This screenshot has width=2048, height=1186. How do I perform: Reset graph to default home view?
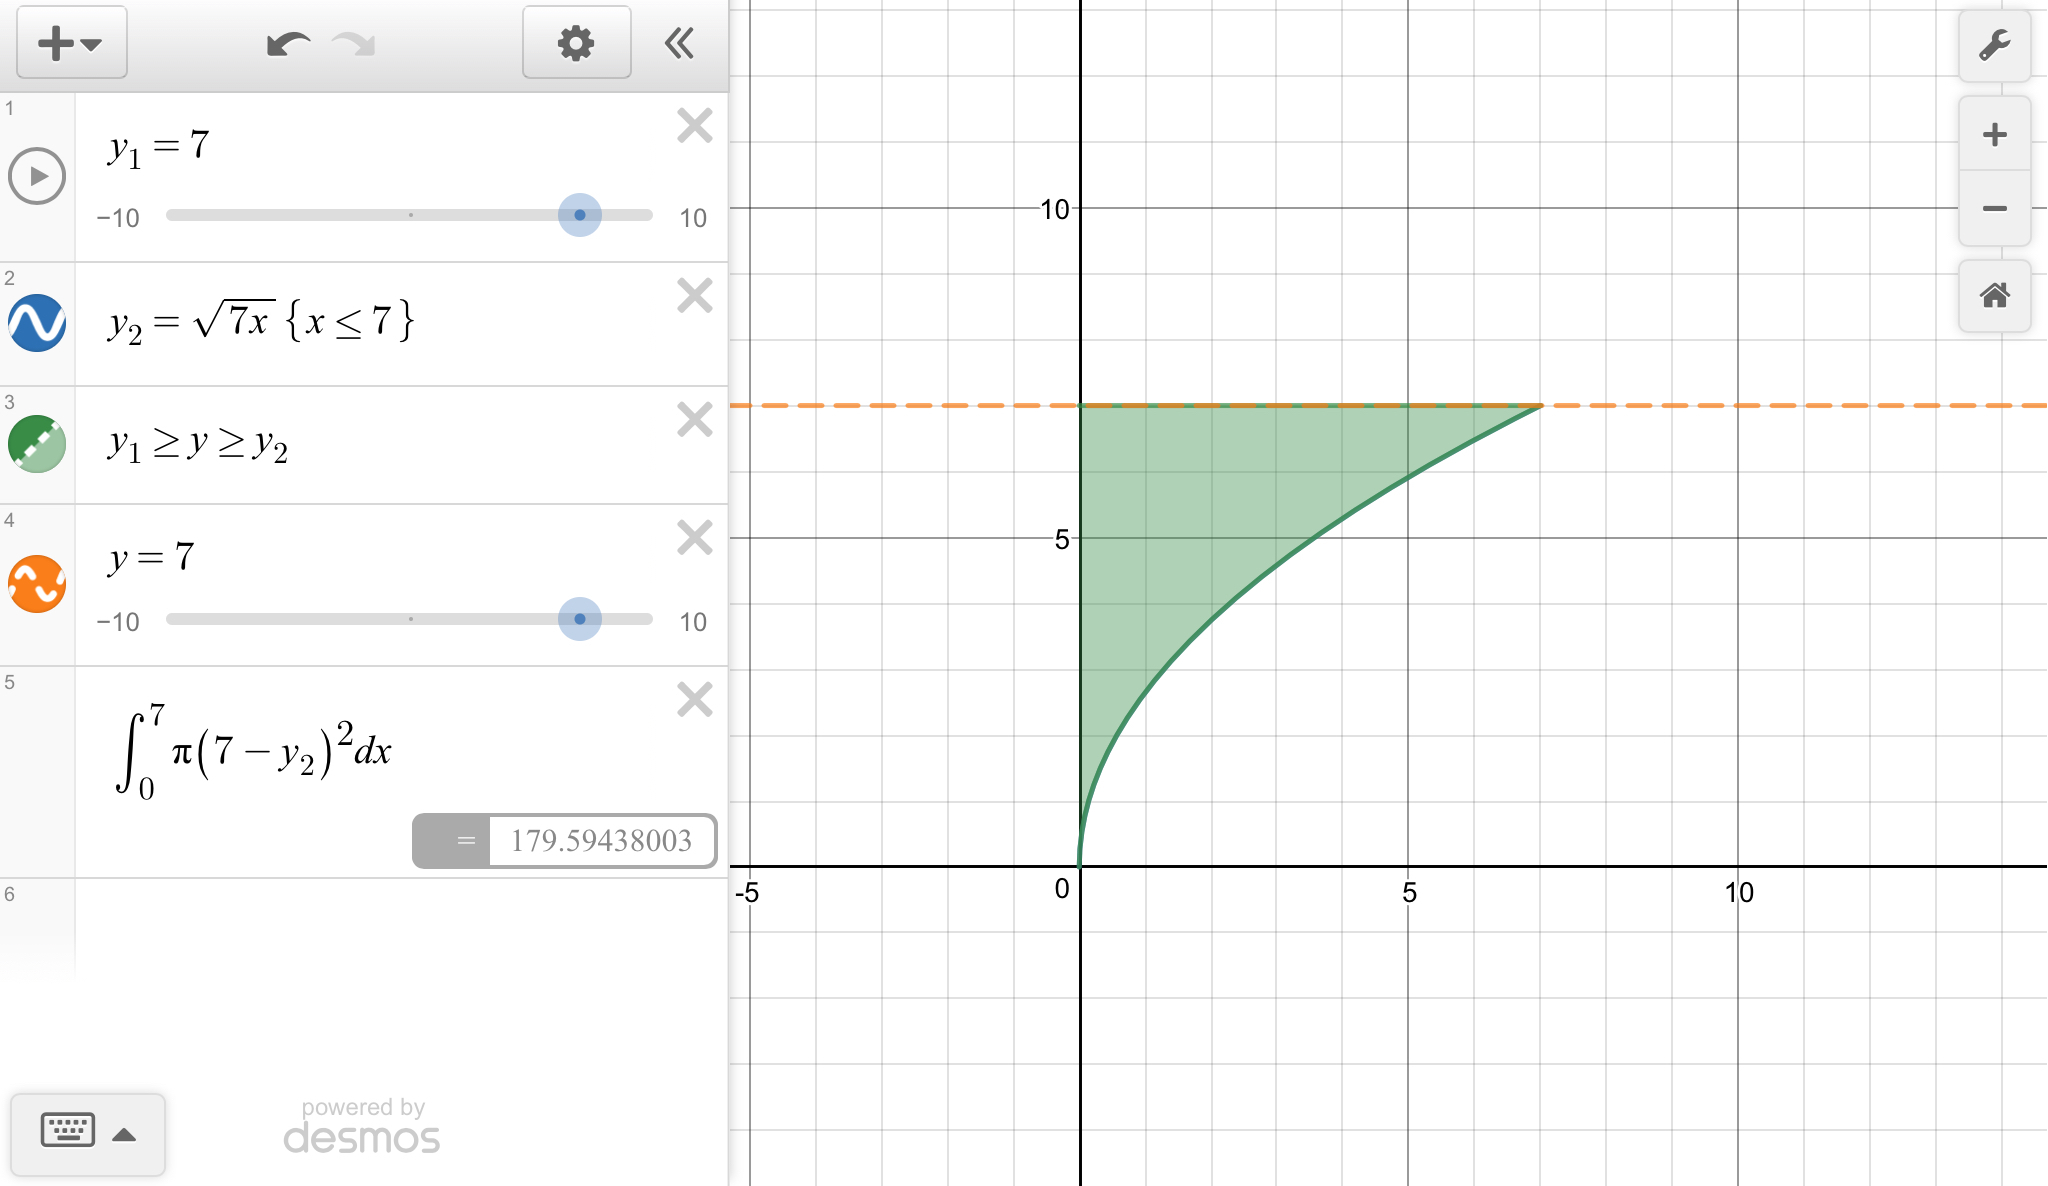1994,296
